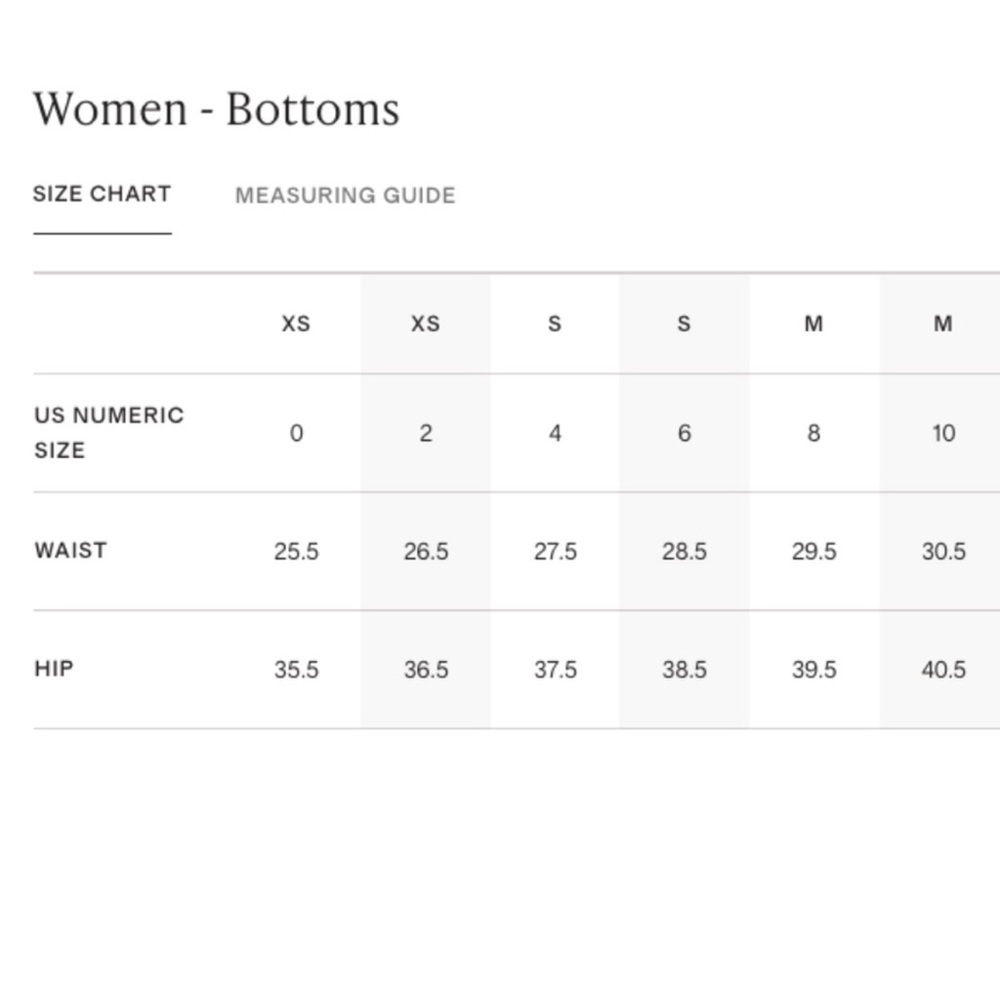This screenshot has height=1000, width=1000.
Task: Click the 35.5 hip measurement
Action: [x=296, y=670]
